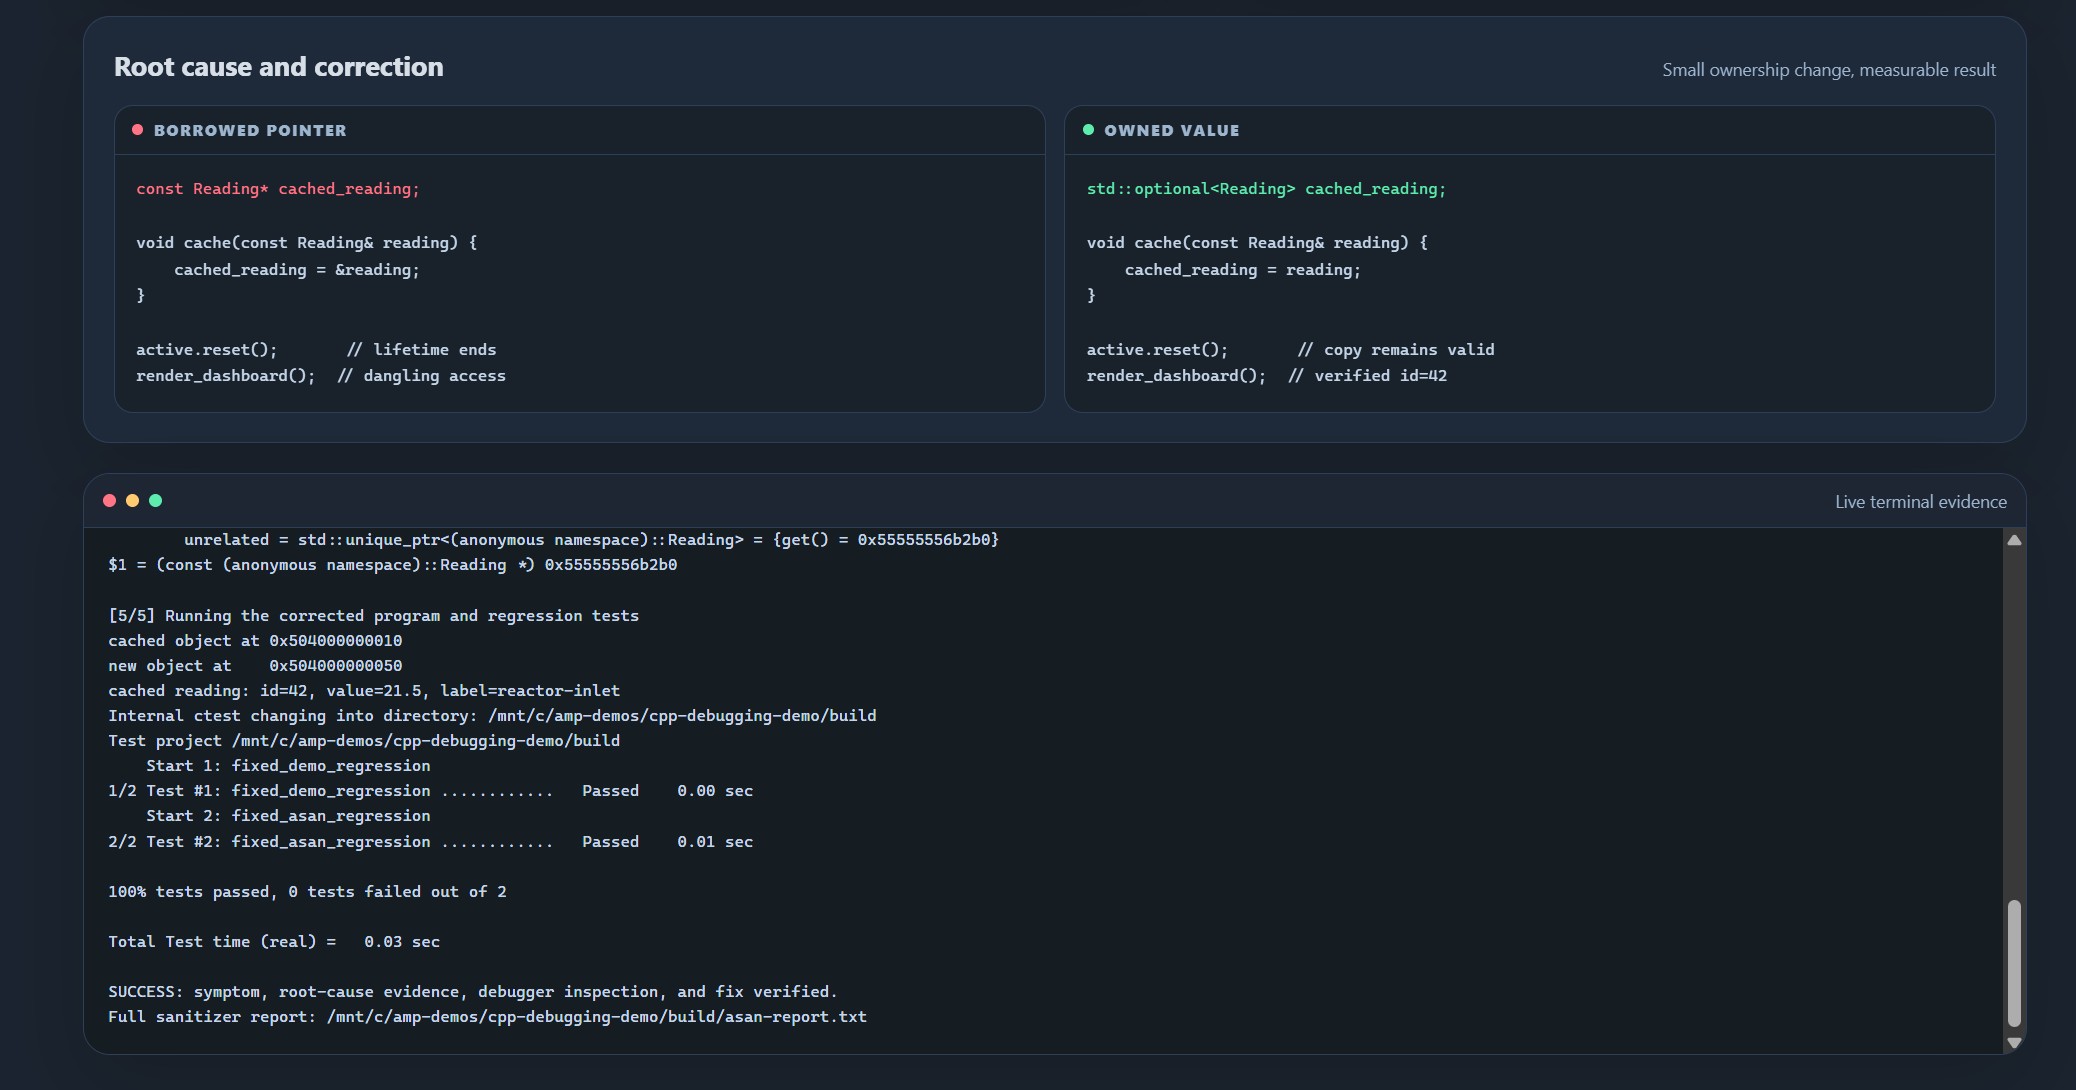Click "cached_reading = reading;" code line

pos(1243,270)
